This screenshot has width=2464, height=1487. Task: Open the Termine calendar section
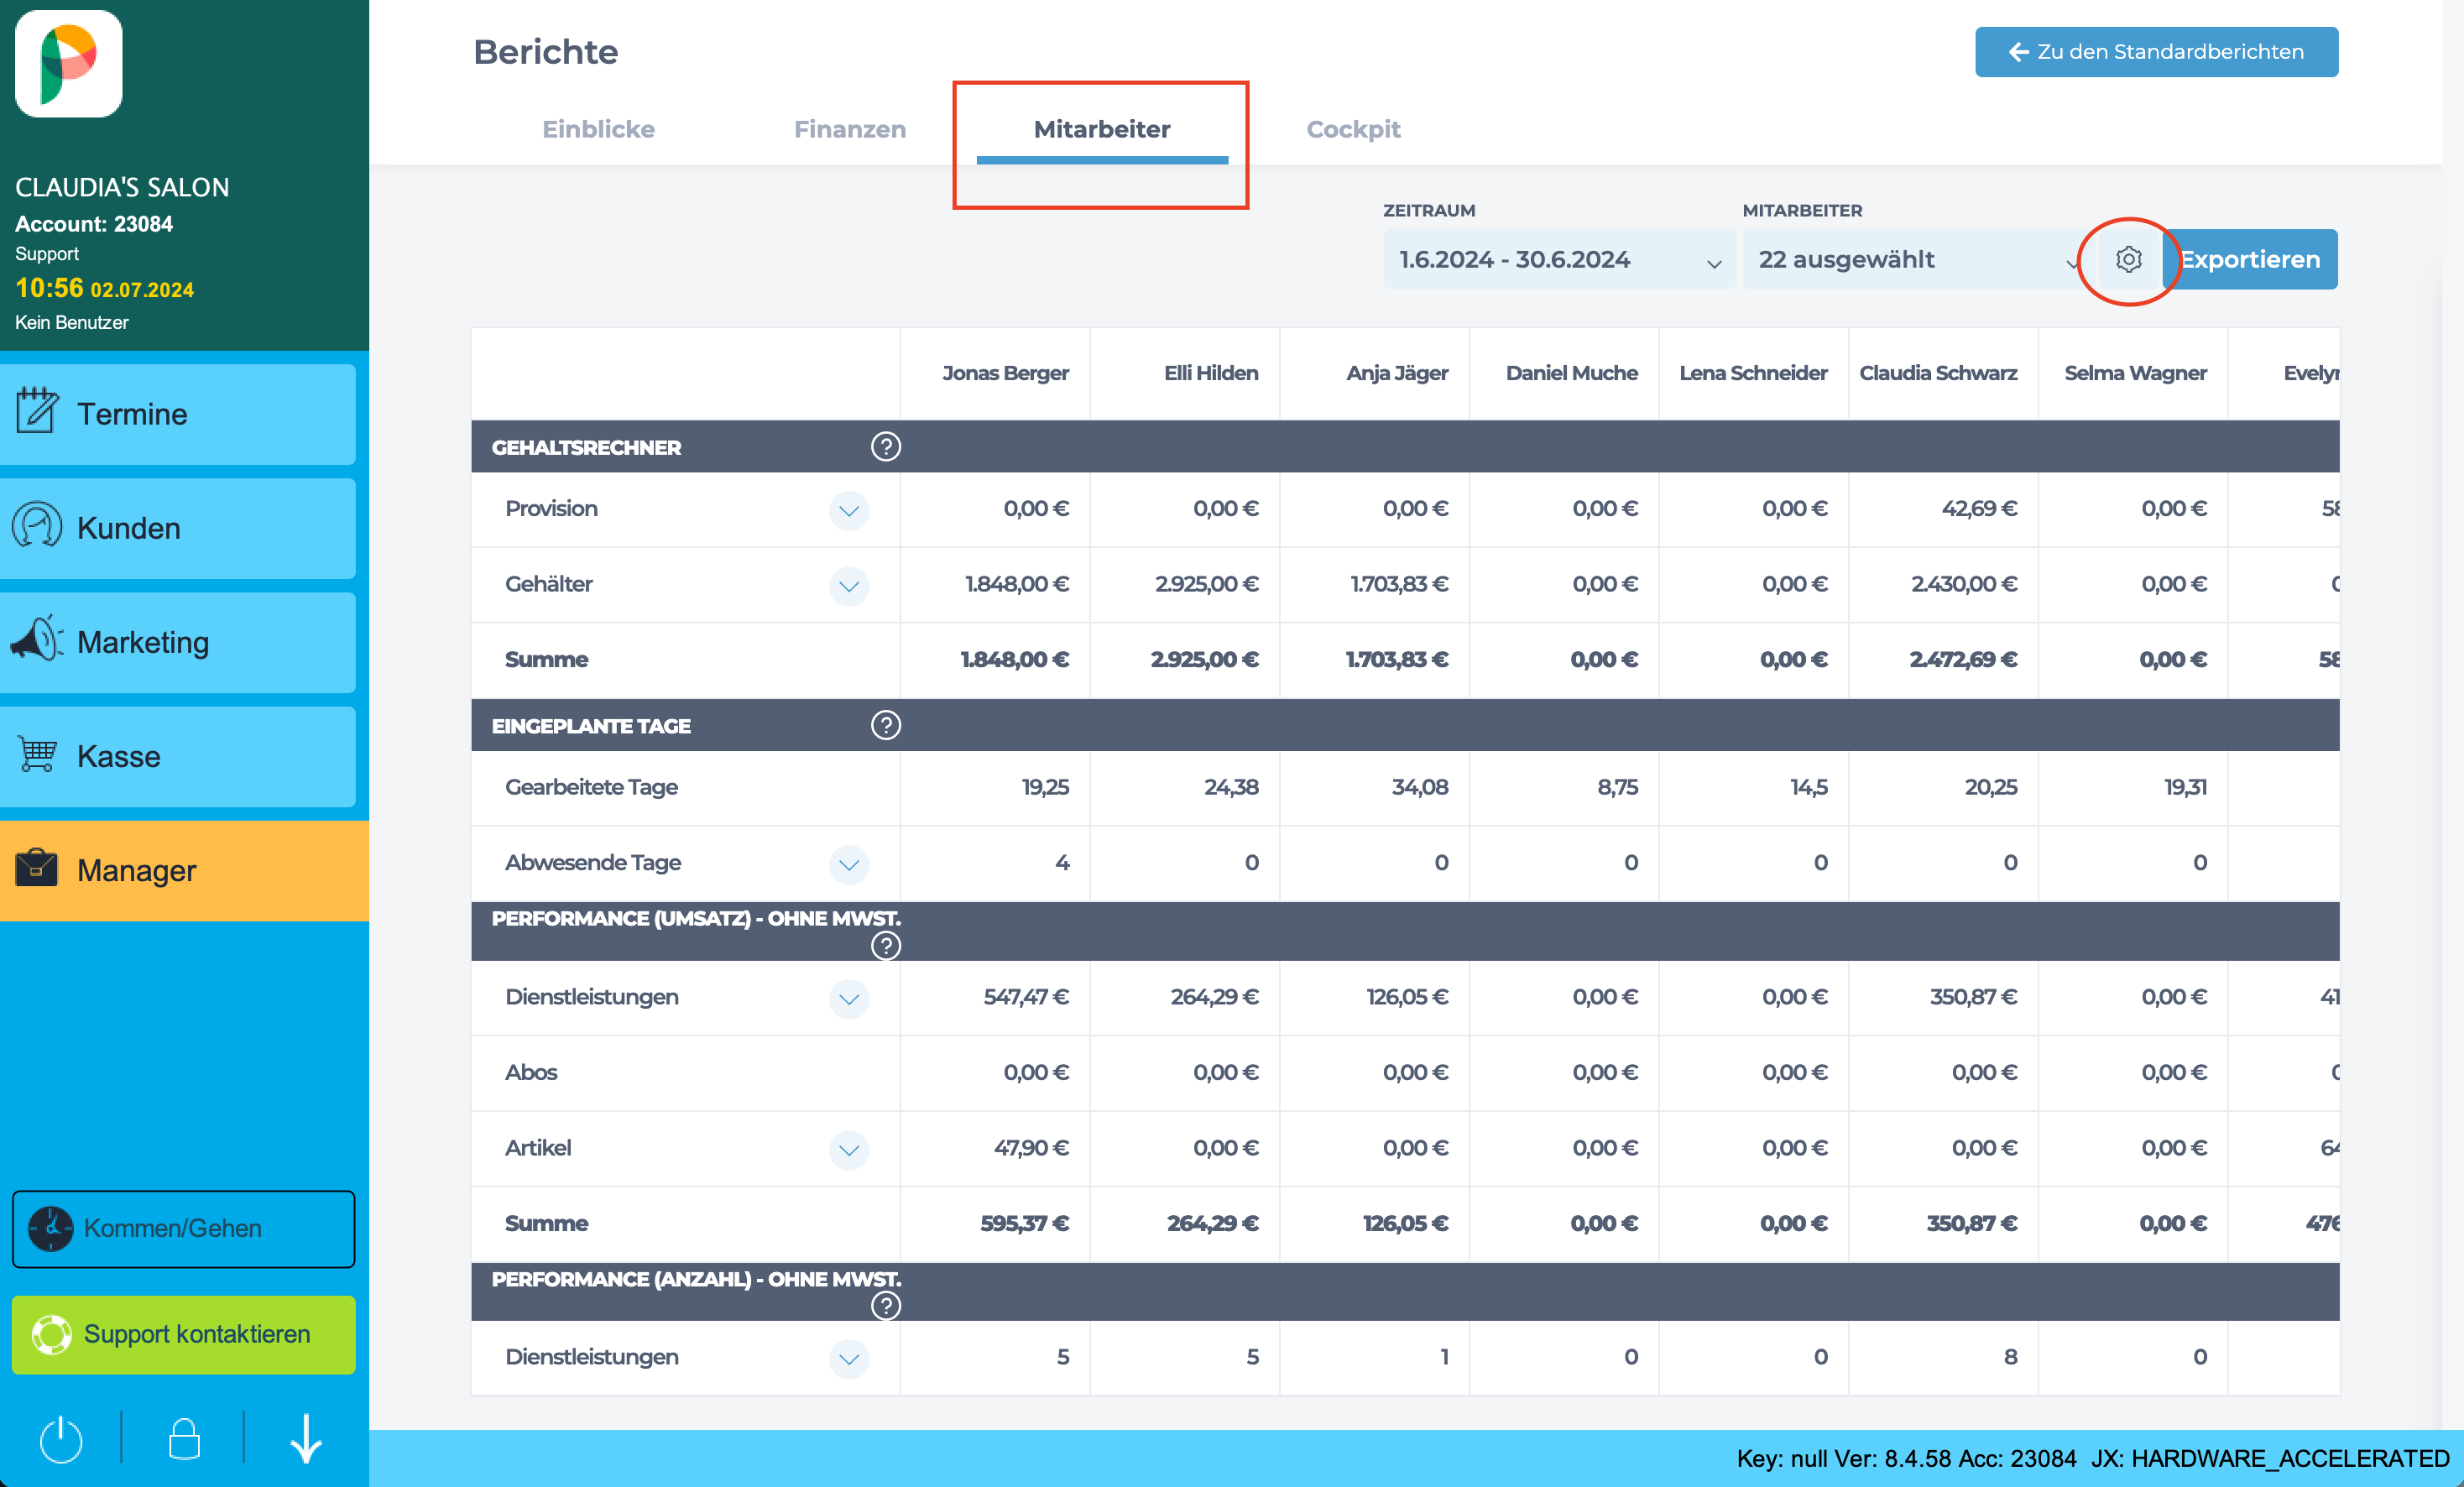tap(178, 414)
